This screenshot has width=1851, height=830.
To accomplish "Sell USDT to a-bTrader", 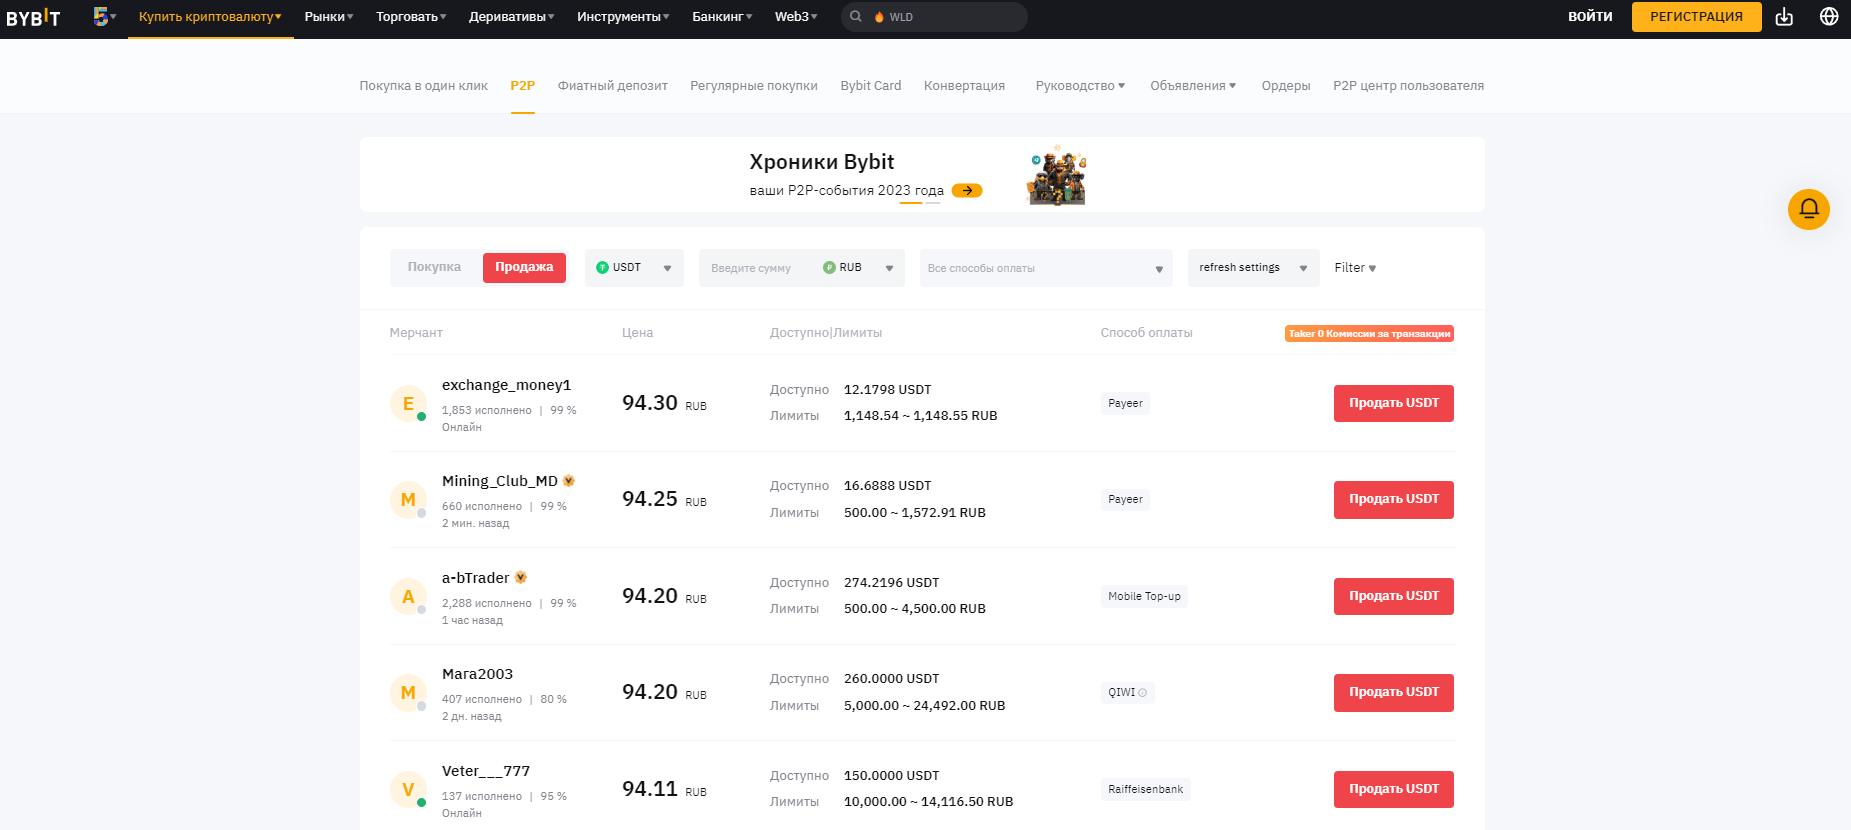I will tap(1394, 596).
